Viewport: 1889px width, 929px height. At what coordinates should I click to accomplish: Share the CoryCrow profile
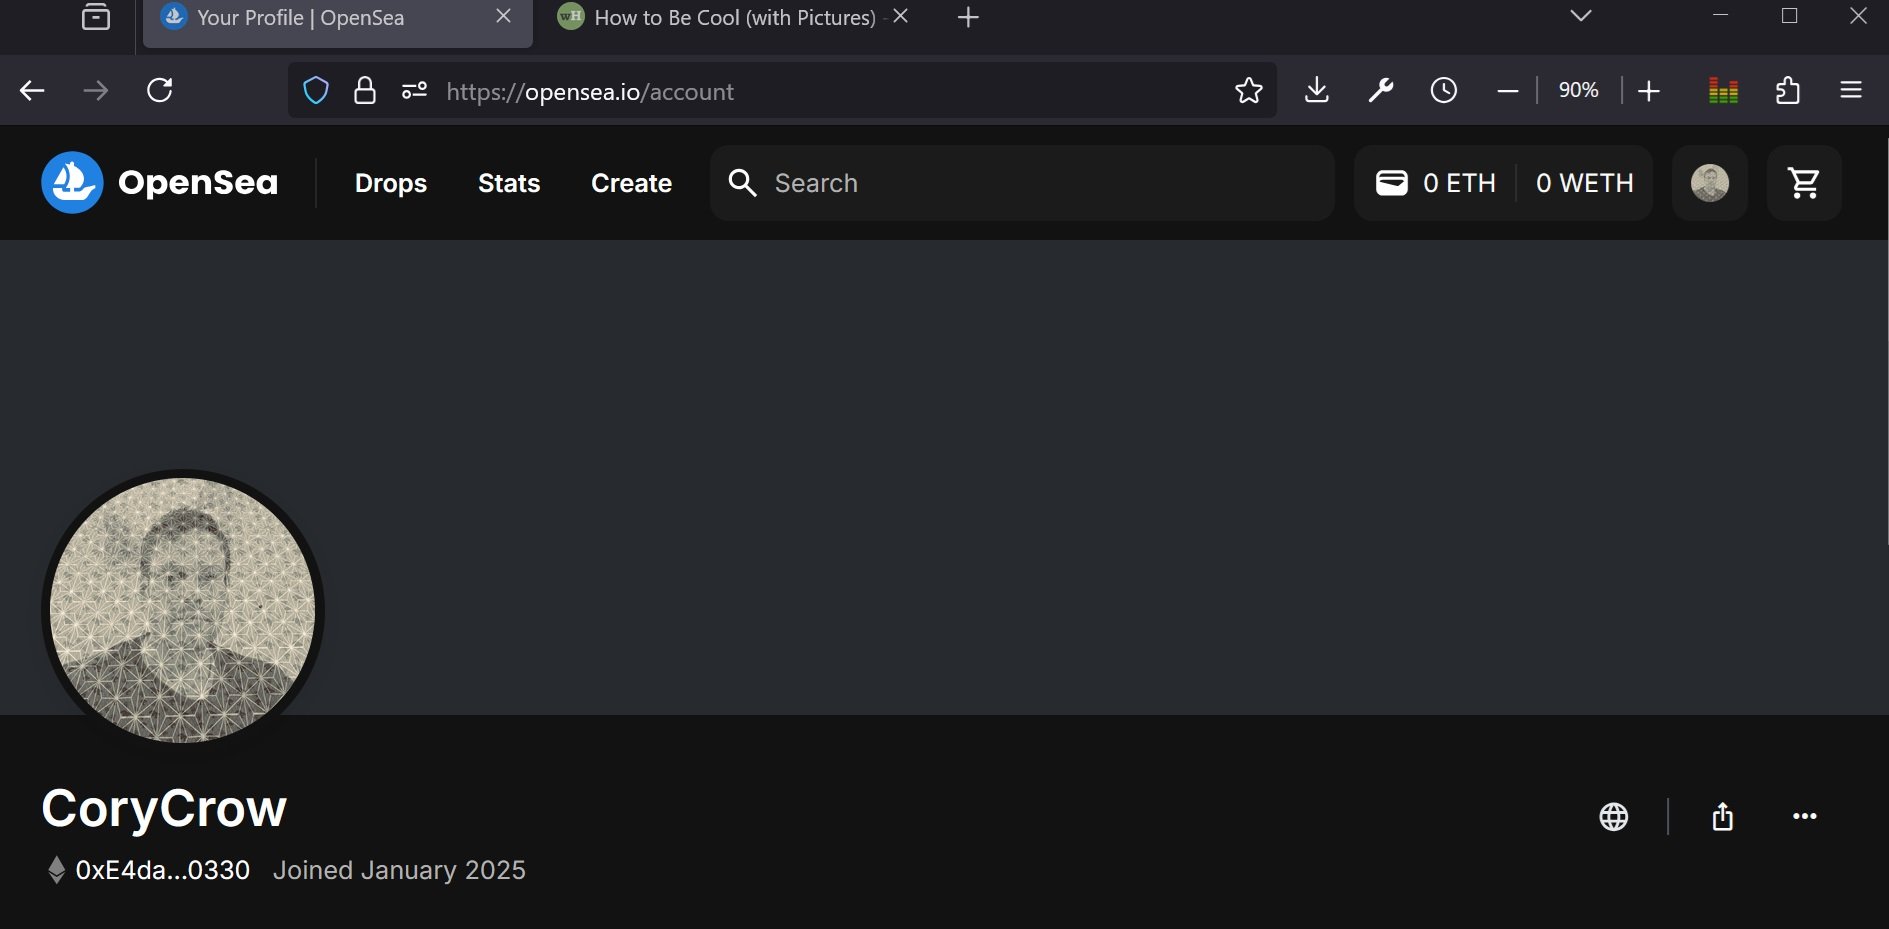click(x=1722, y=817)
